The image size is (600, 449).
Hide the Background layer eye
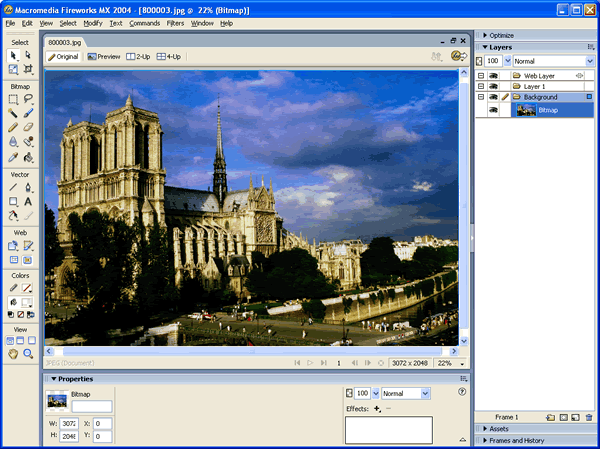pyautogui.click(x=493, y=97)
